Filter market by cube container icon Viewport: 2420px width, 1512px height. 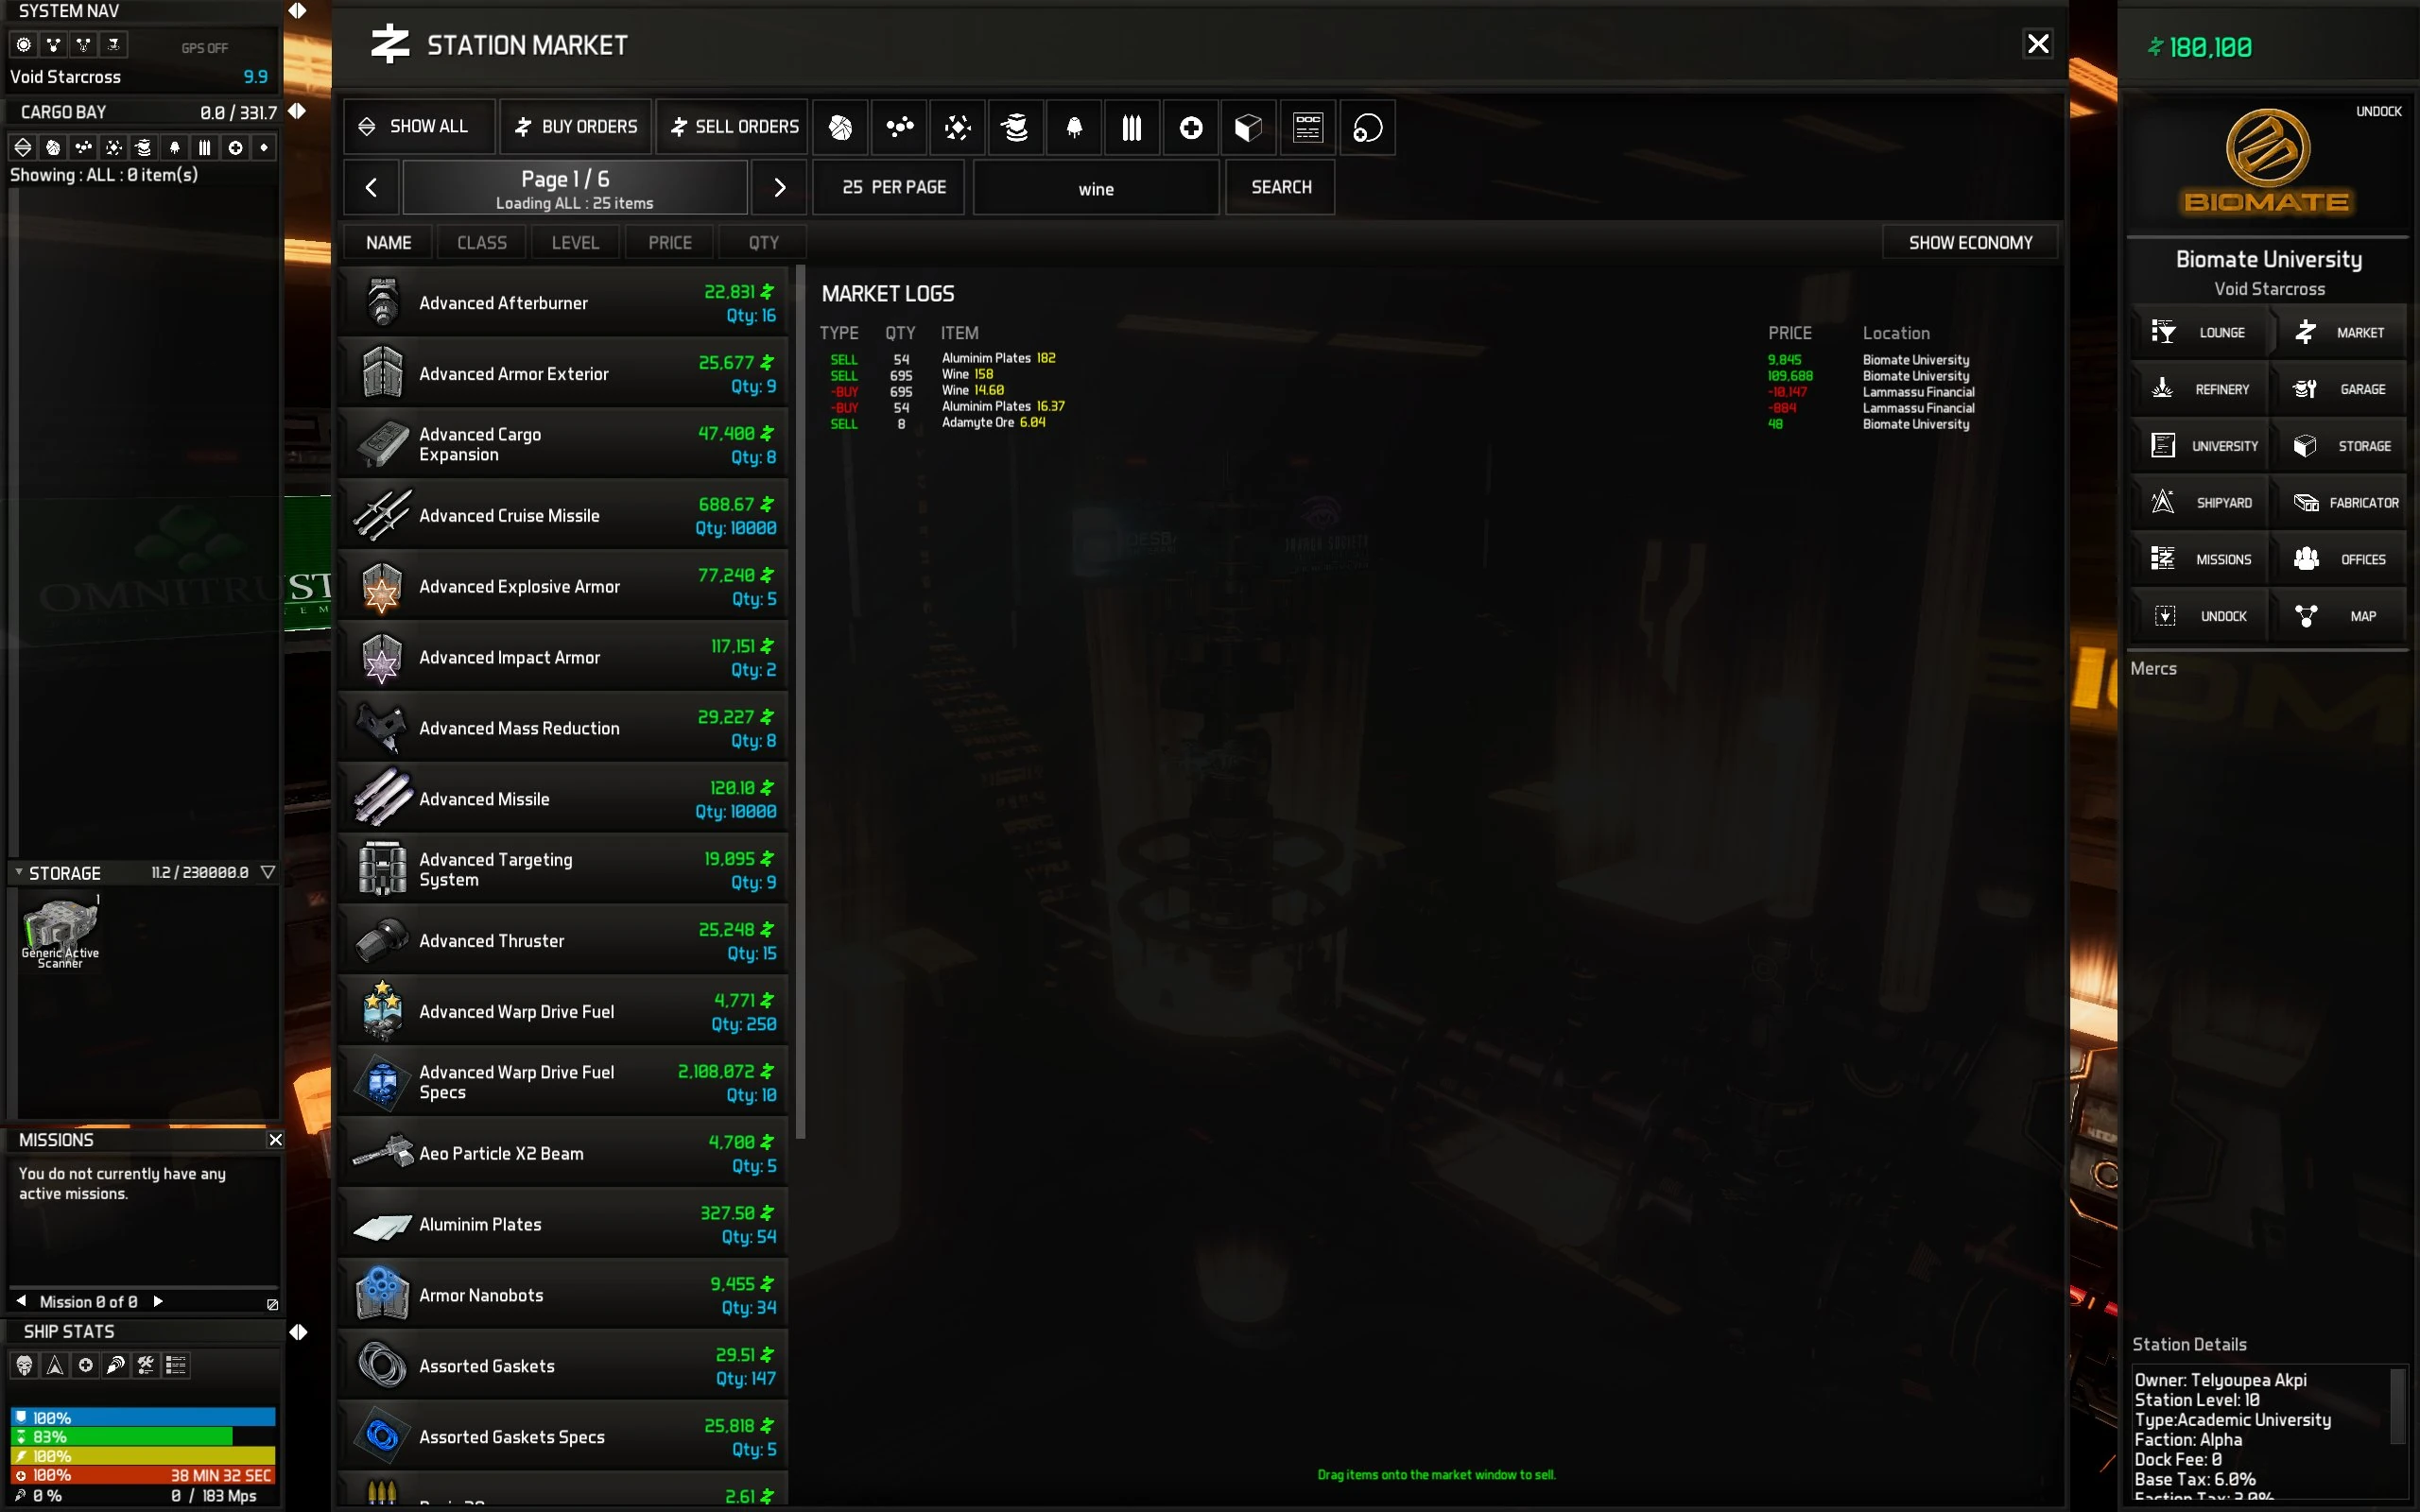click(x=1249, y=127)
